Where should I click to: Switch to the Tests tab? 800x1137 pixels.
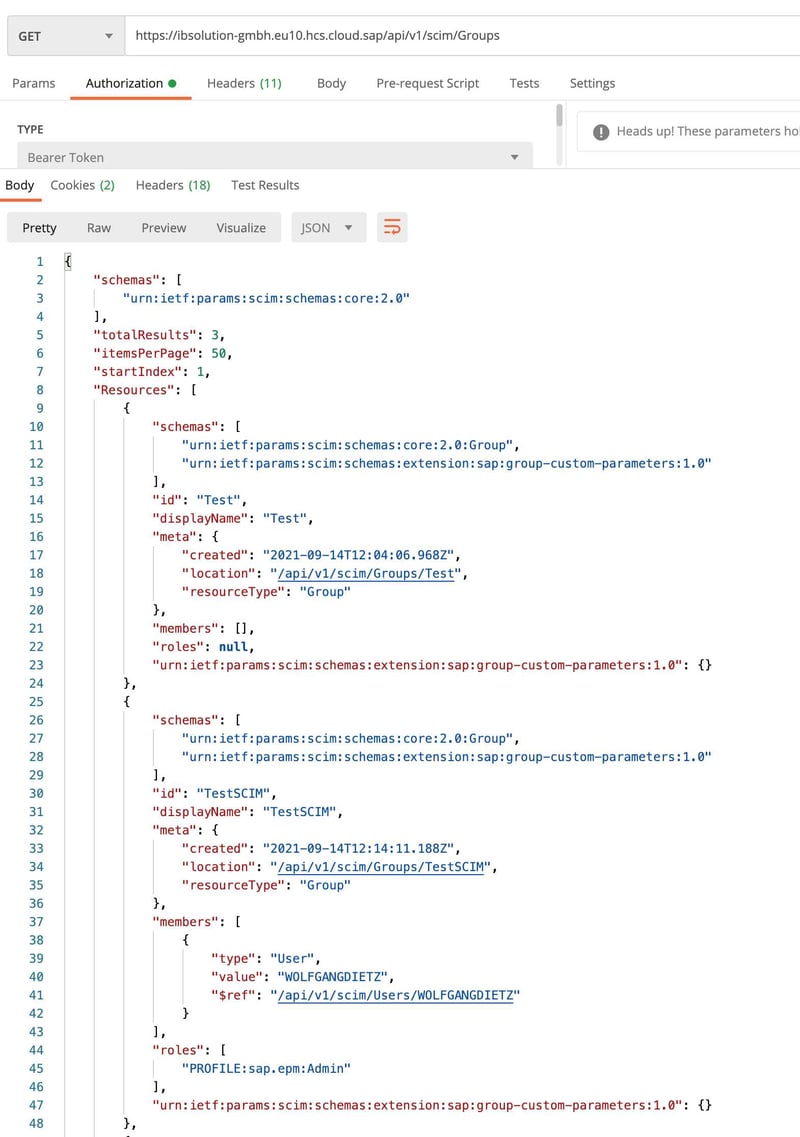pos(524,83)
